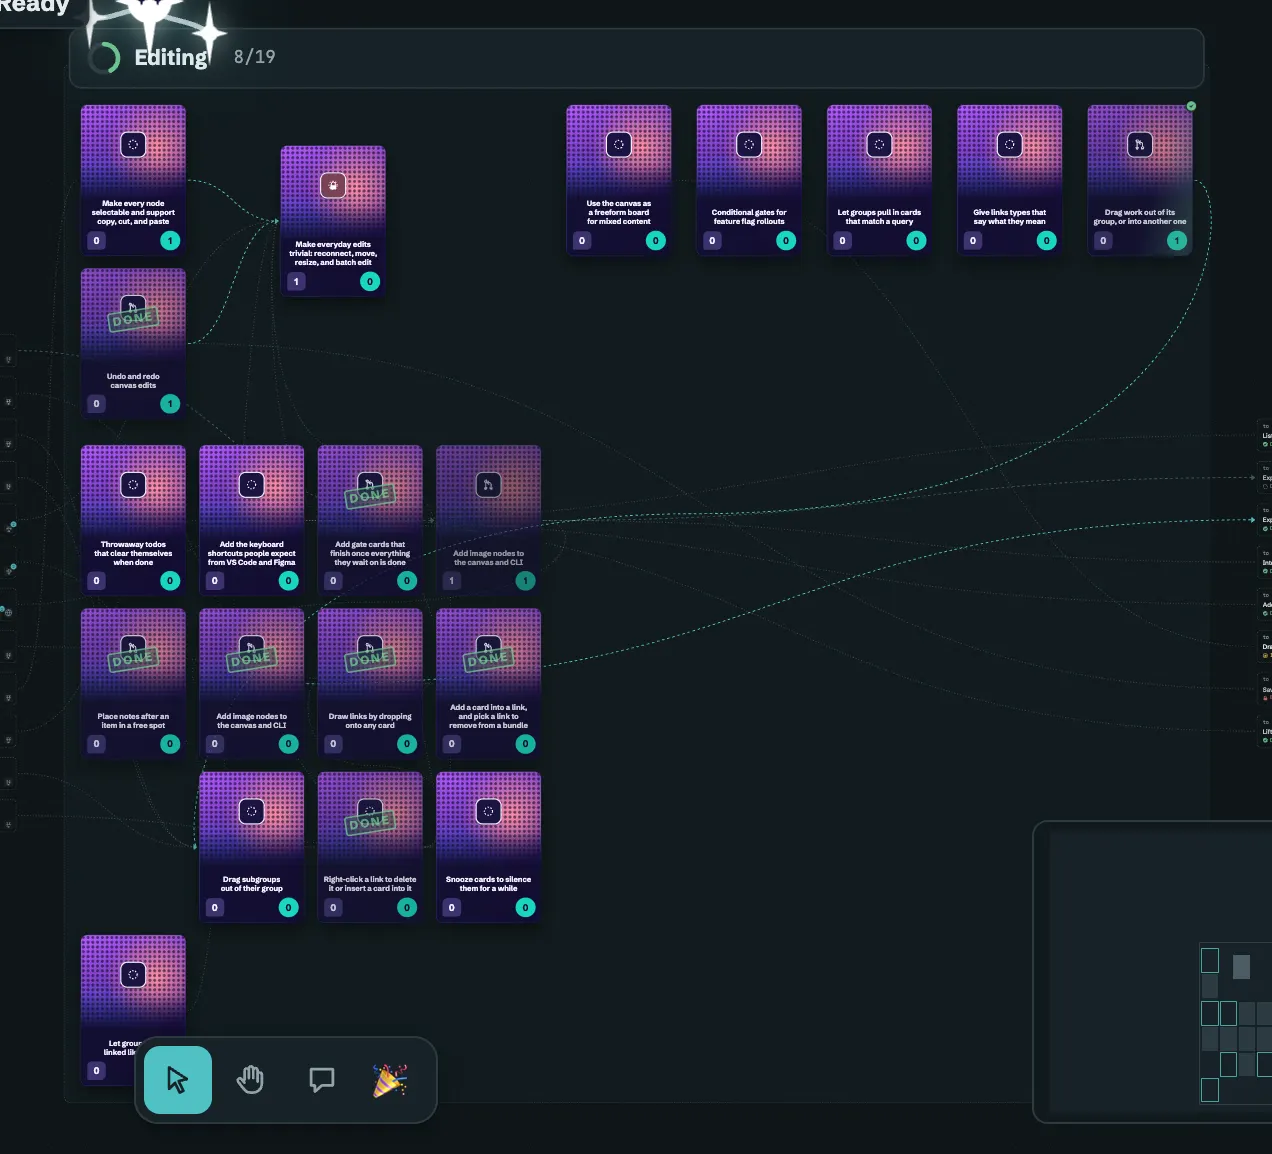1272x1154 pixels.
Task: Click the left count badge on 'Make everyday edits'
Action: point(296,282)
